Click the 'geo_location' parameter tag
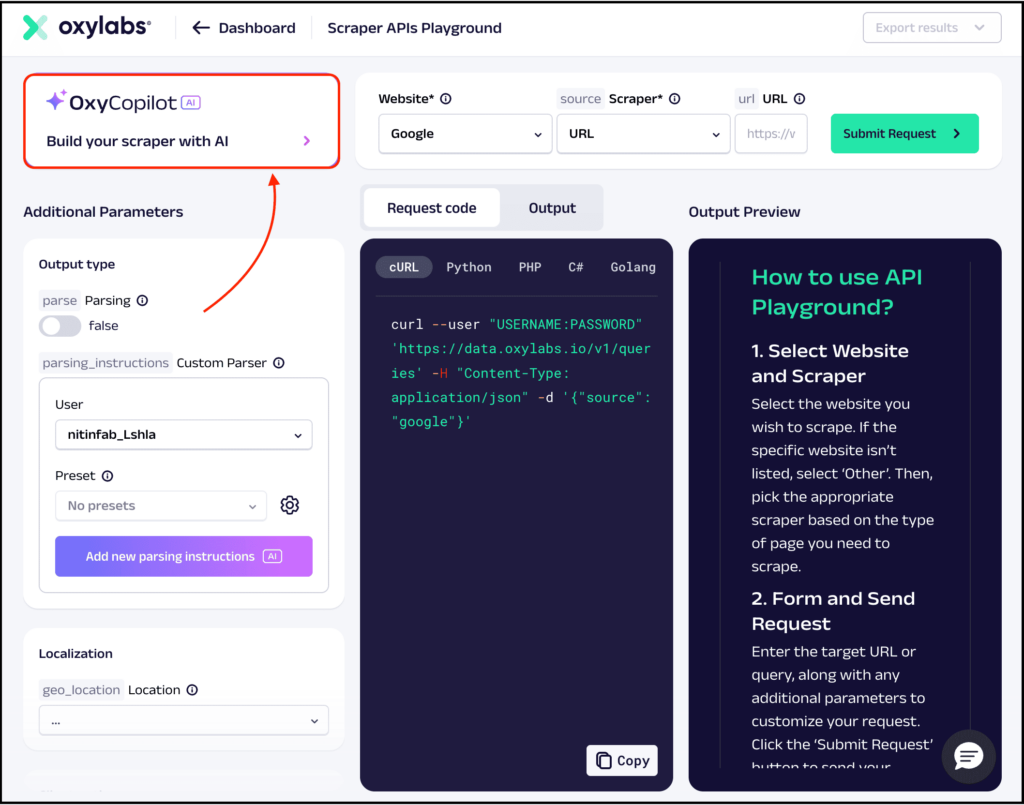The image size is (1024, 805). pos(82,690)
